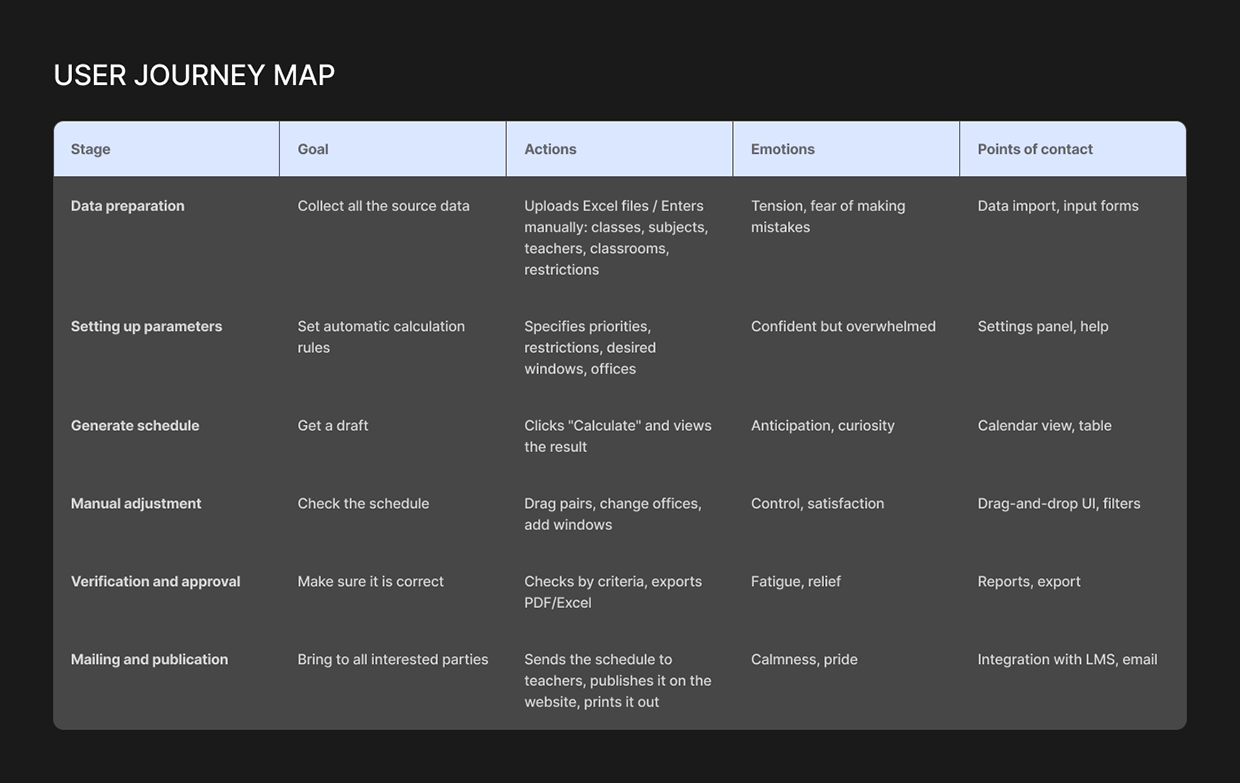Click the "Confident but overwhelmed" emotion cell
1240x783 pixels.
[843, 326]
